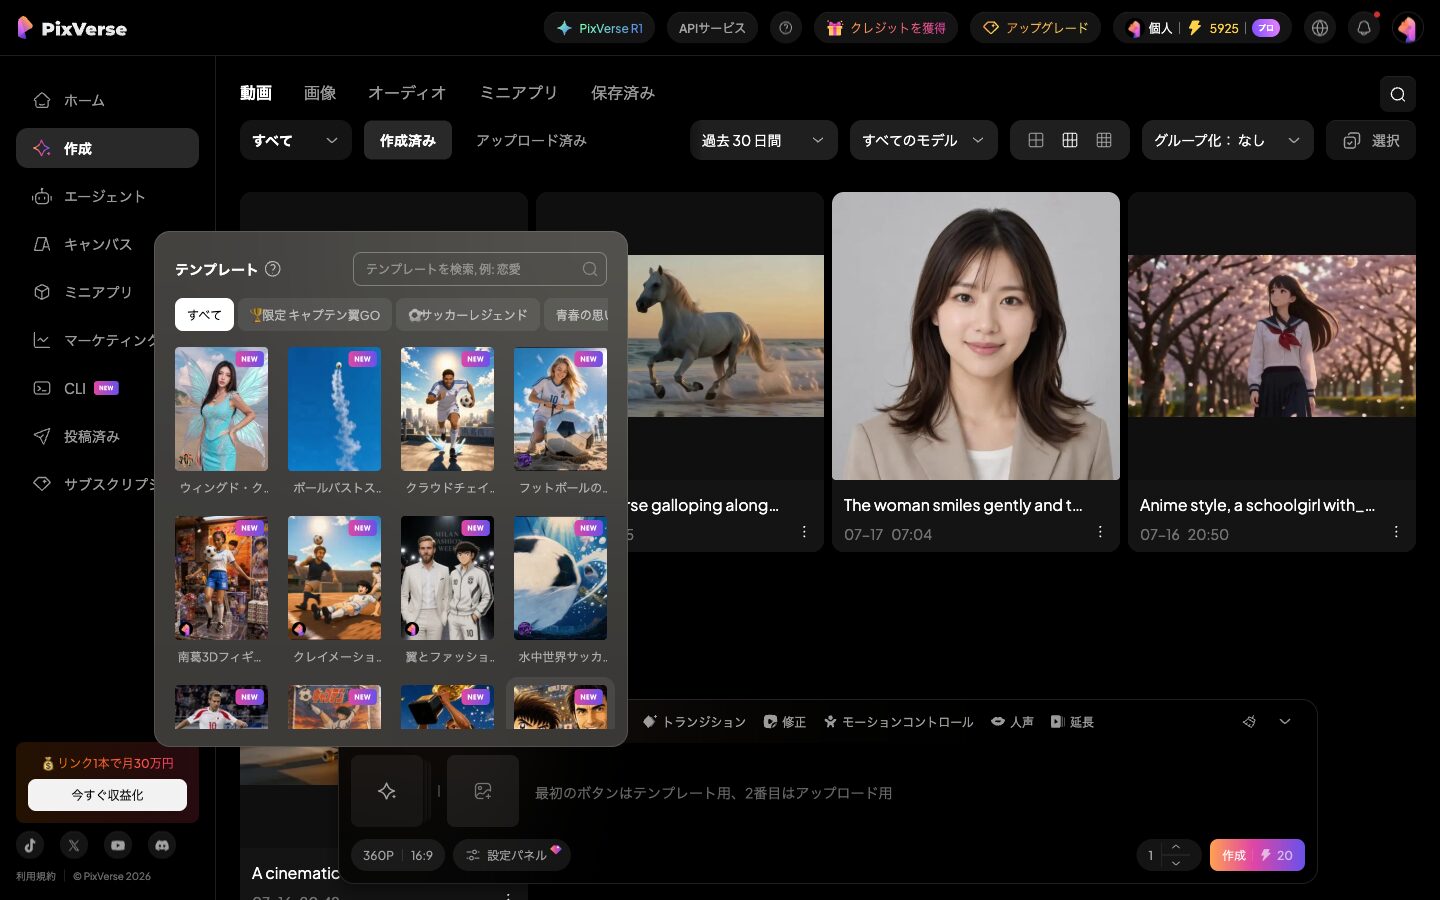Select the 延長 tool

click(x=1072, y=722)
